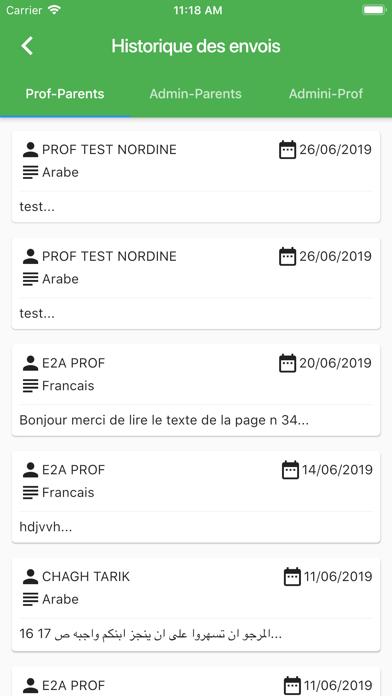This screenshot has height=696, width=392.
Task: Open the 'hdjvvh...' message card
Action: coord(196,497)
